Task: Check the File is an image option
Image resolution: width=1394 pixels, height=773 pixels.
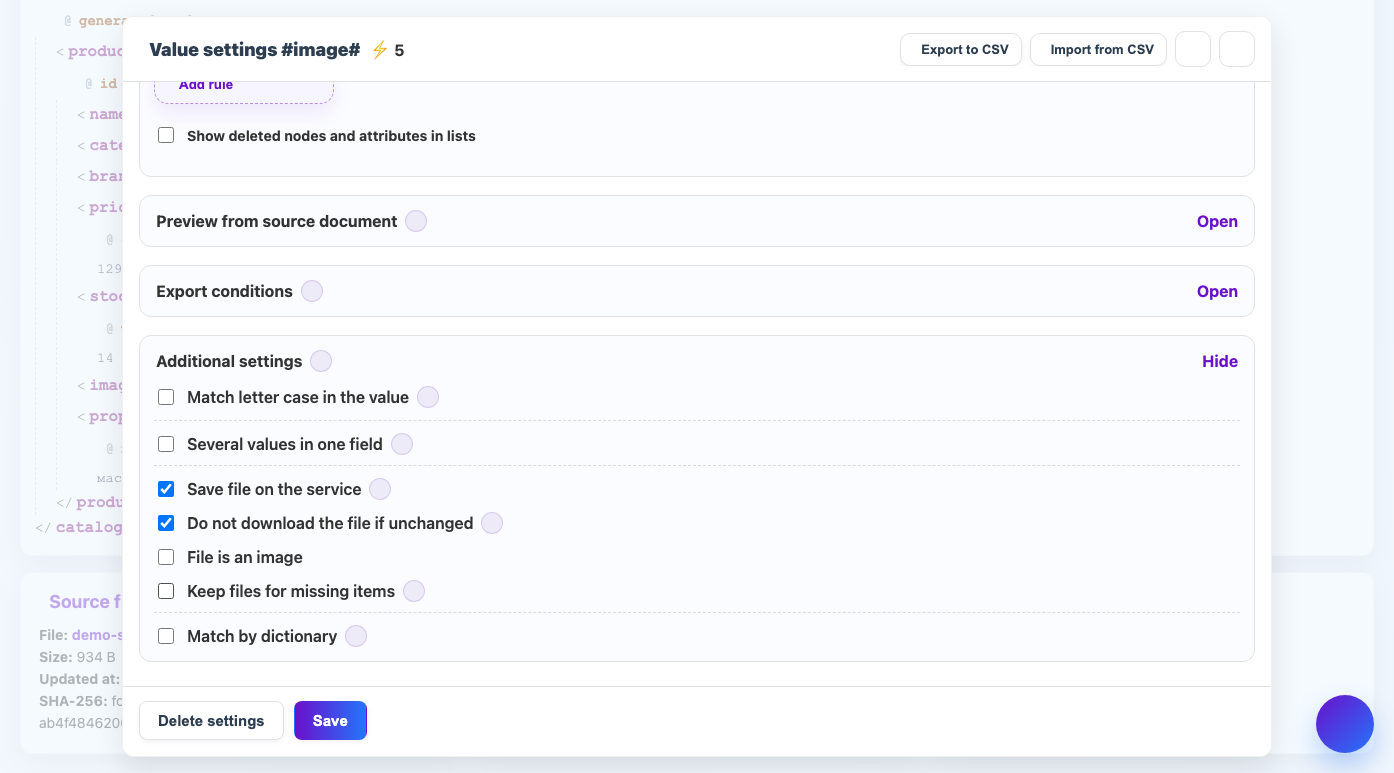Action: click(166, 557)
